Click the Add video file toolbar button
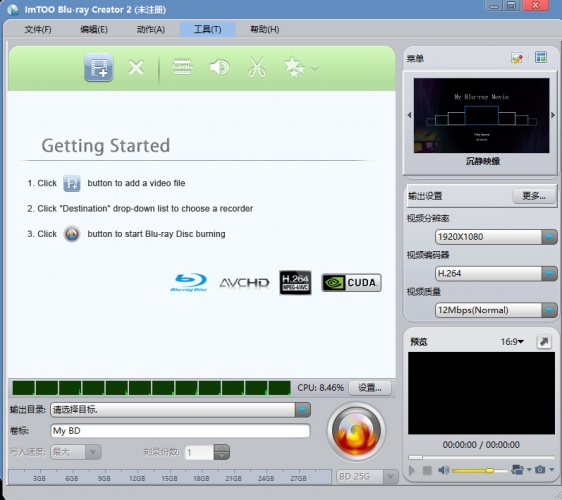The width and height of the screenshot is (562, 500). point(99,67)
